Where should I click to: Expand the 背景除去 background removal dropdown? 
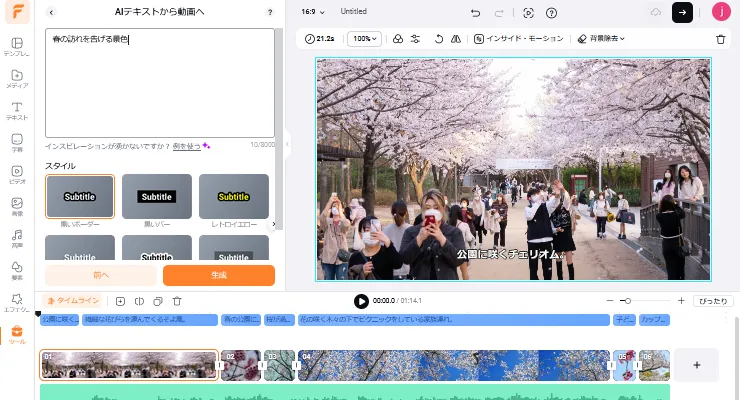pos(602,39)
